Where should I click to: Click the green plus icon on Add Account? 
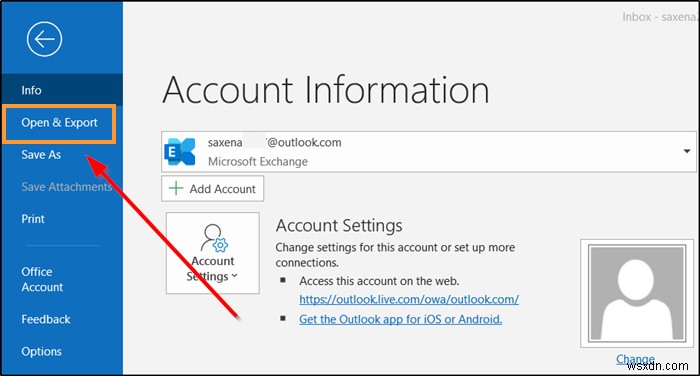pos(176,188)
